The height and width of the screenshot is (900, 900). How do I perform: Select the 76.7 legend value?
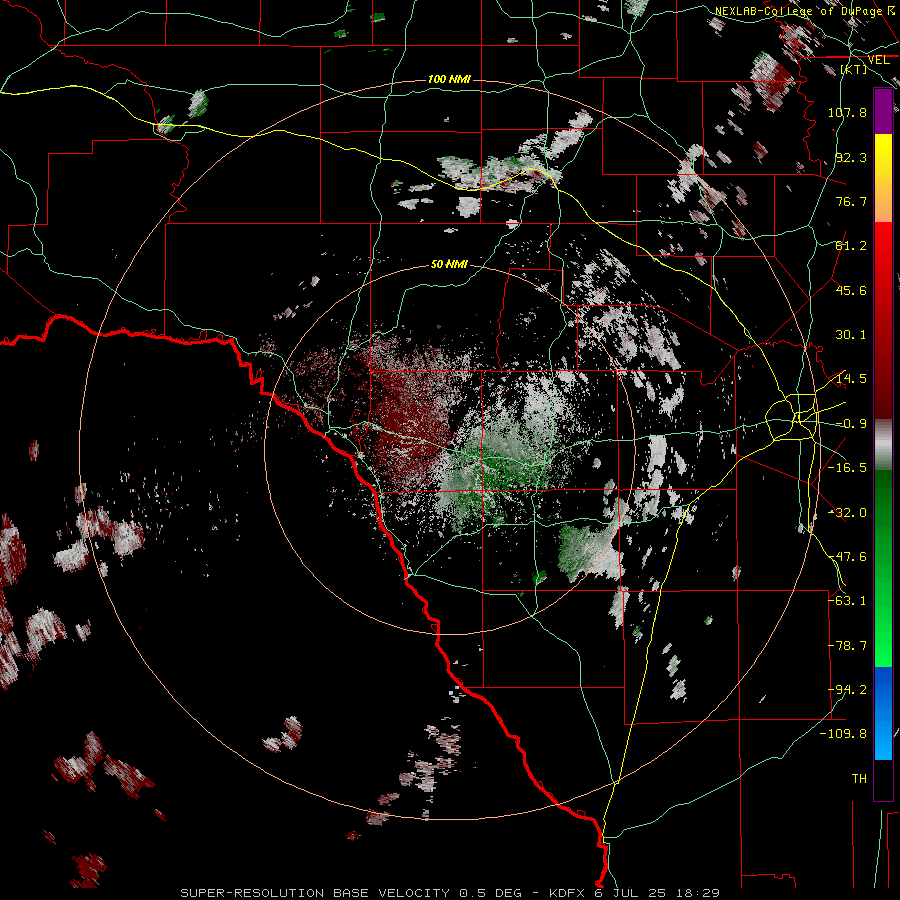pyautogui.click(x=851, y=201)
